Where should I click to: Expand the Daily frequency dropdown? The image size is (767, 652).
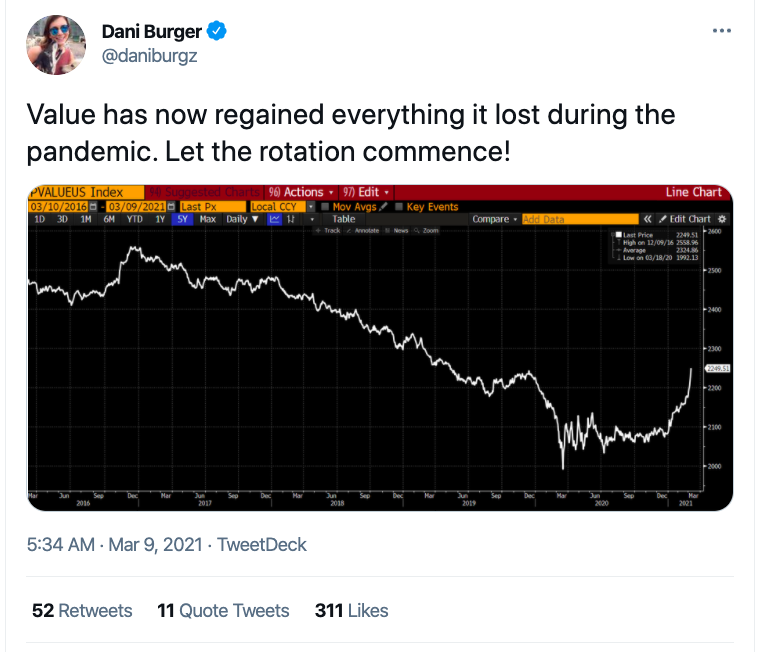[241, 219]
